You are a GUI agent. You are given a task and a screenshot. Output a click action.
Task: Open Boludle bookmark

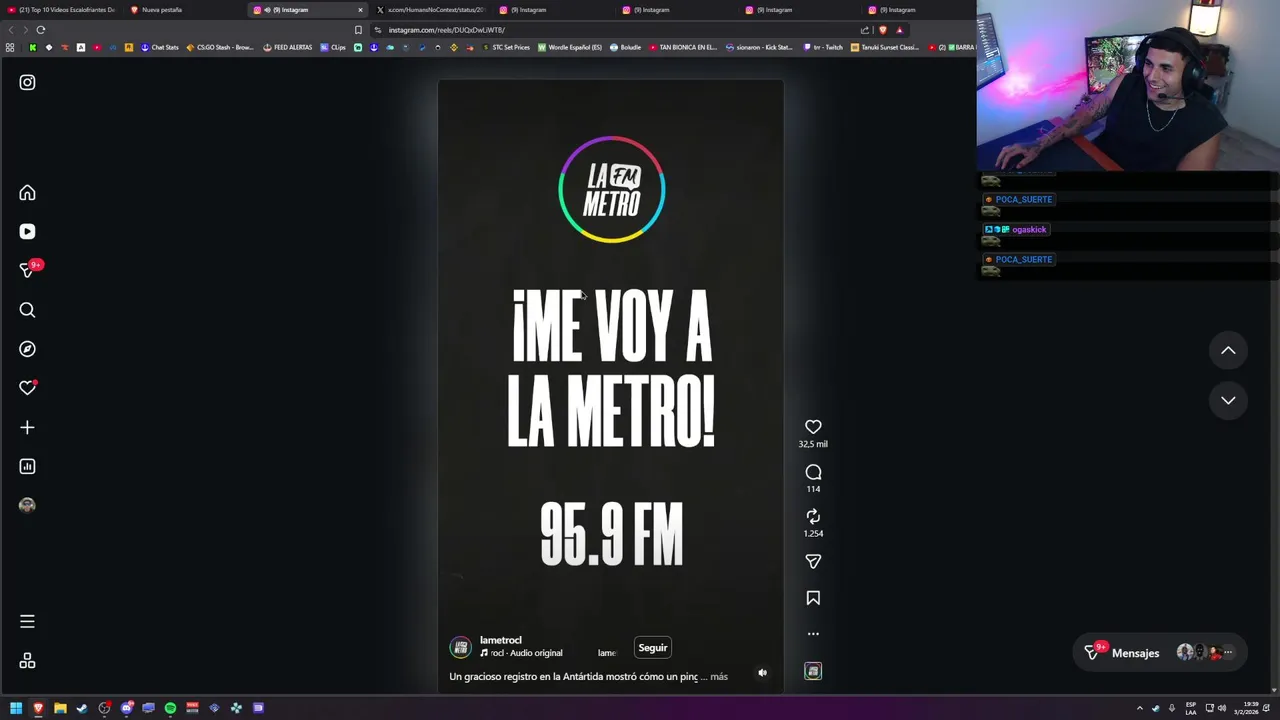626,47
